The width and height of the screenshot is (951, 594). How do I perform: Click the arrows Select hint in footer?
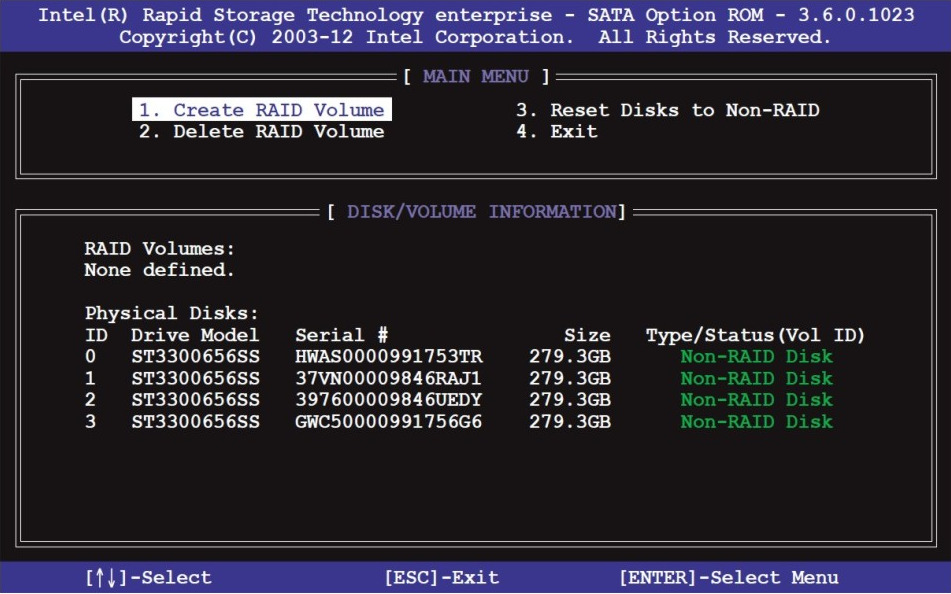149,578
